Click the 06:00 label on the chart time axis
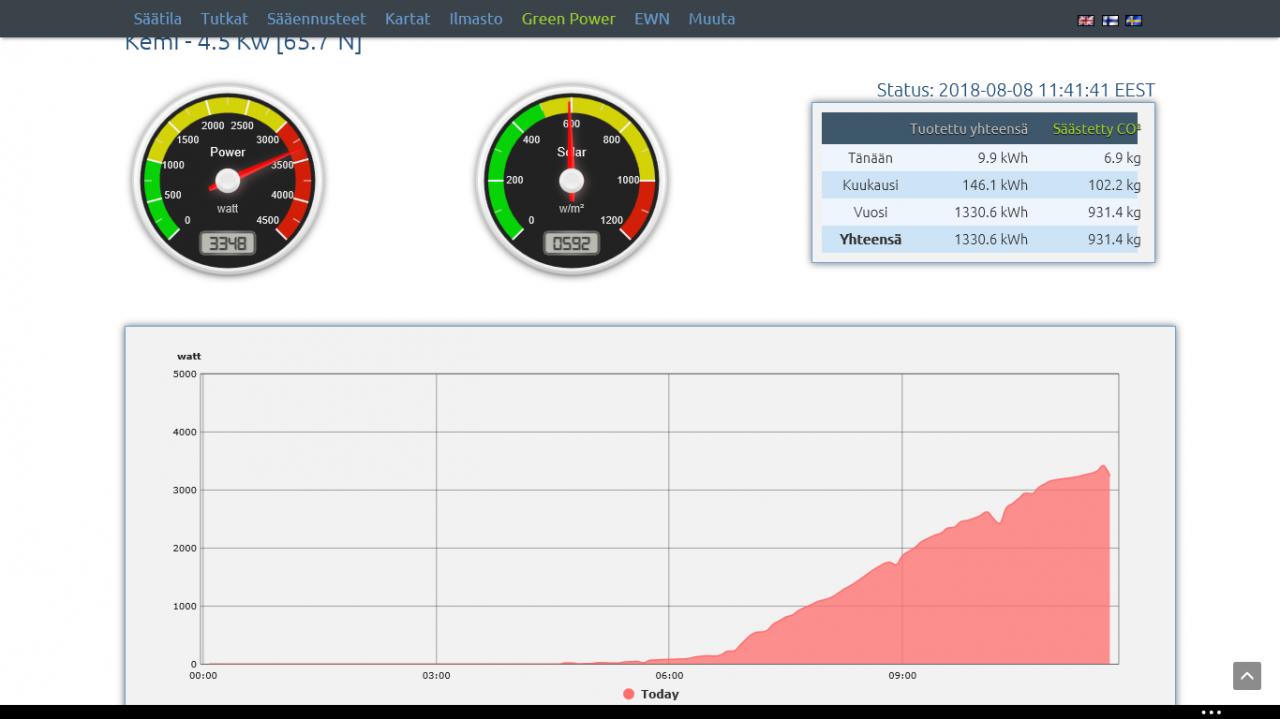Image resolution: width=1280 pixels, height=719 pixels. 669,676
